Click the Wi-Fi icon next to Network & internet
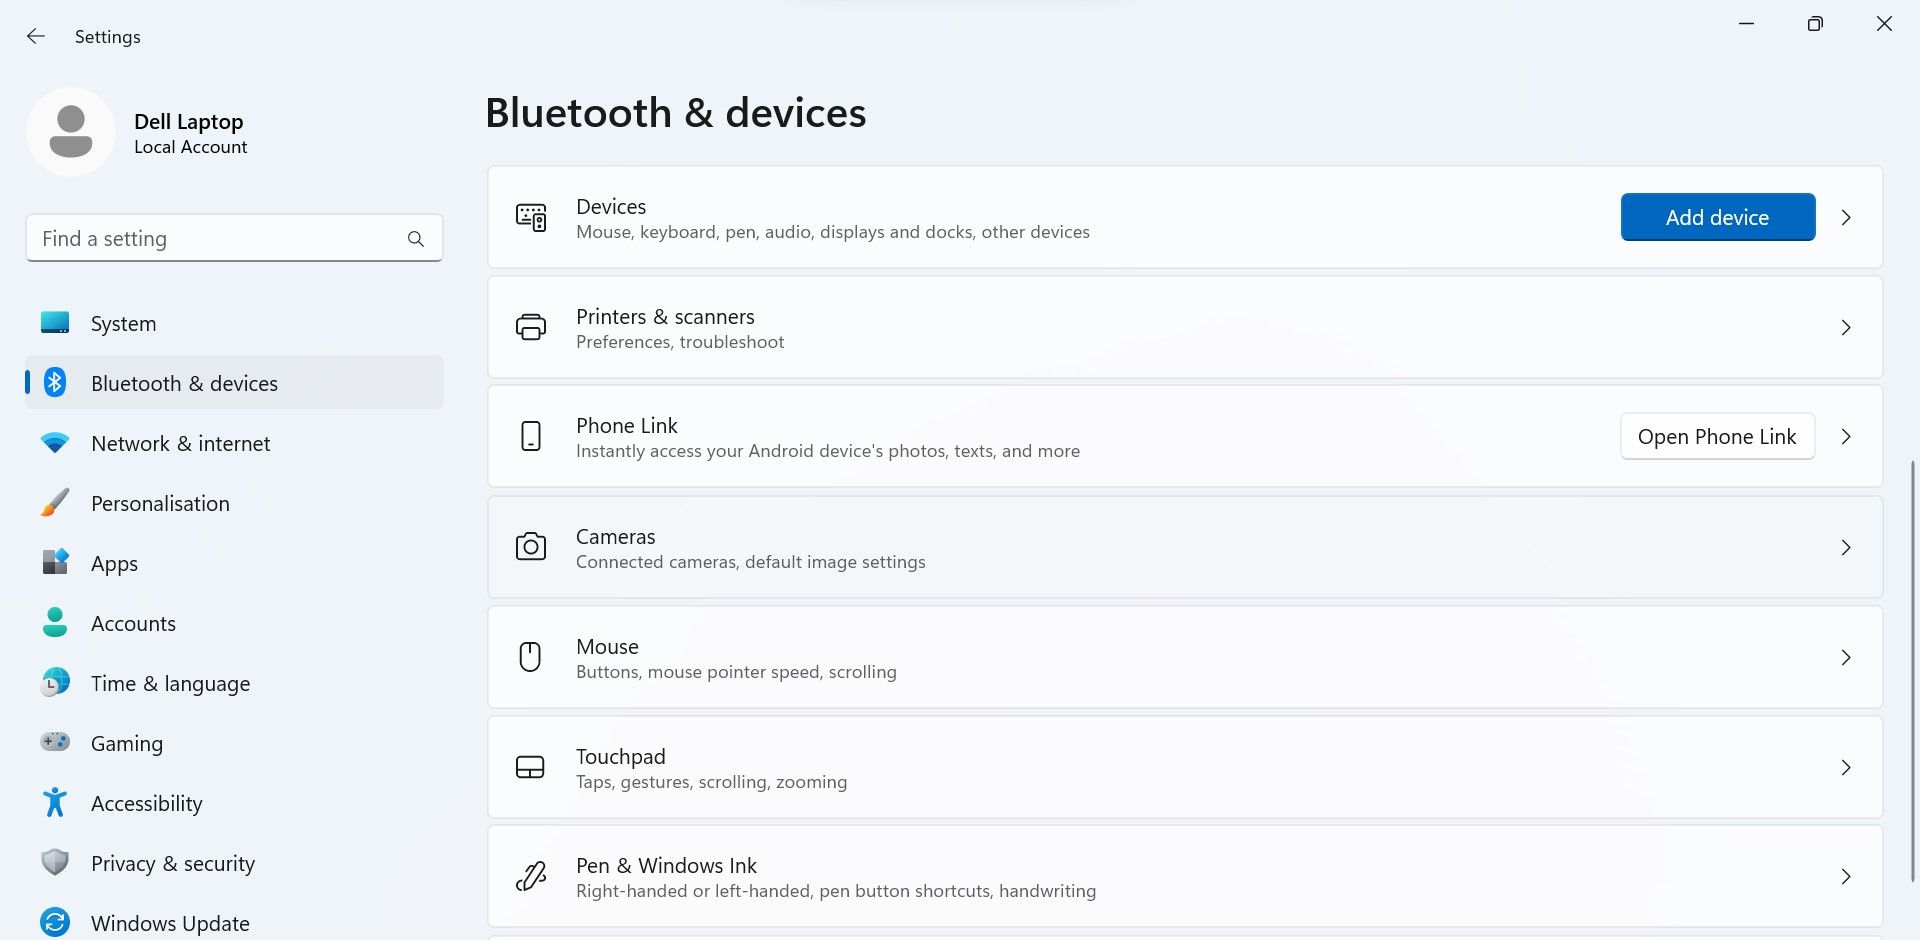The image size is (1920, 940). coord(56,443)
